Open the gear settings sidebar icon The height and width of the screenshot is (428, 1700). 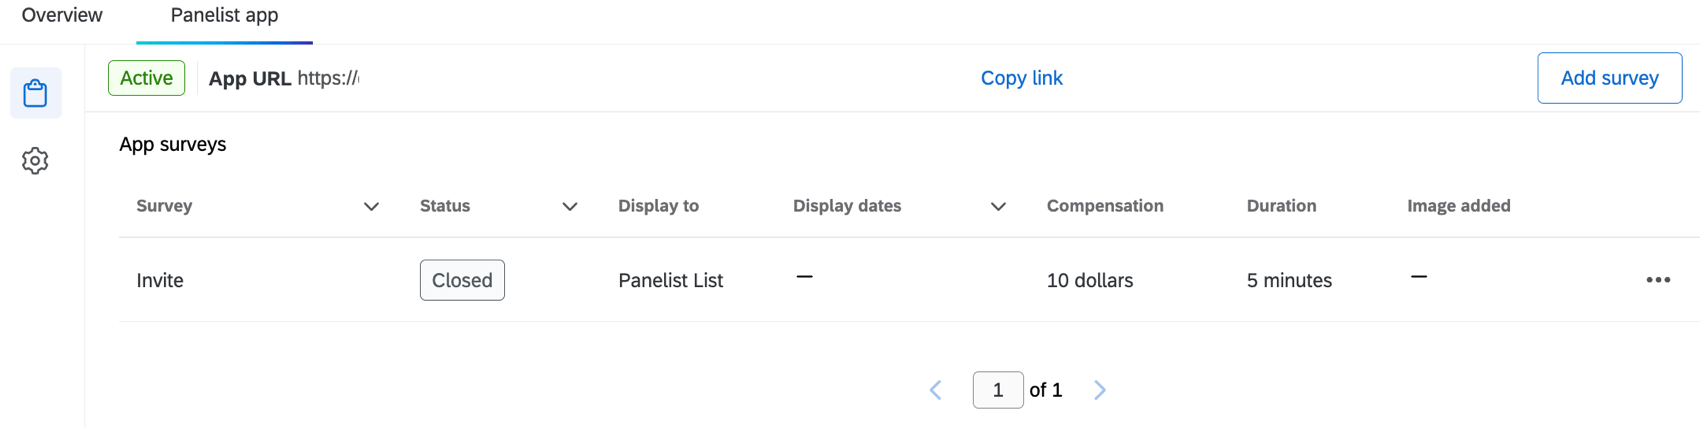click(x=35, y=160)
